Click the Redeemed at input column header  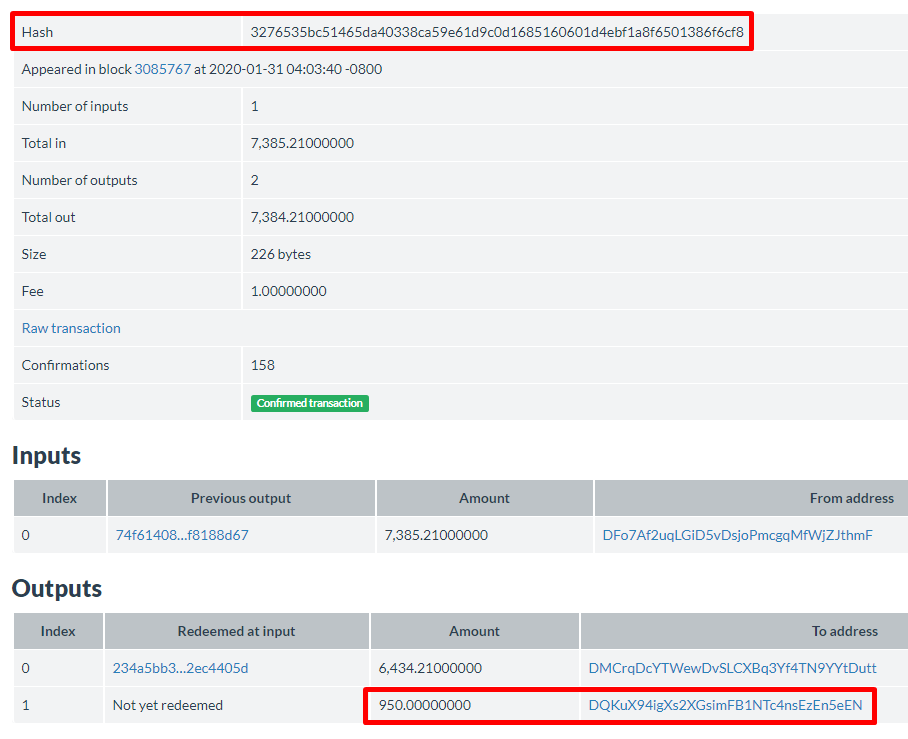click(236, 631)
